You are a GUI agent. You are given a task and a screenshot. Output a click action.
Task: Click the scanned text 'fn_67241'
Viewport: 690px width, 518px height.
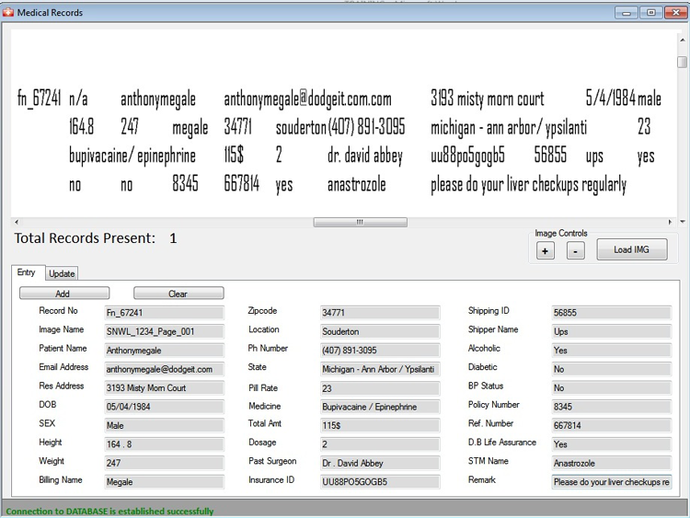pyautogui.click(x=39, y=99)
